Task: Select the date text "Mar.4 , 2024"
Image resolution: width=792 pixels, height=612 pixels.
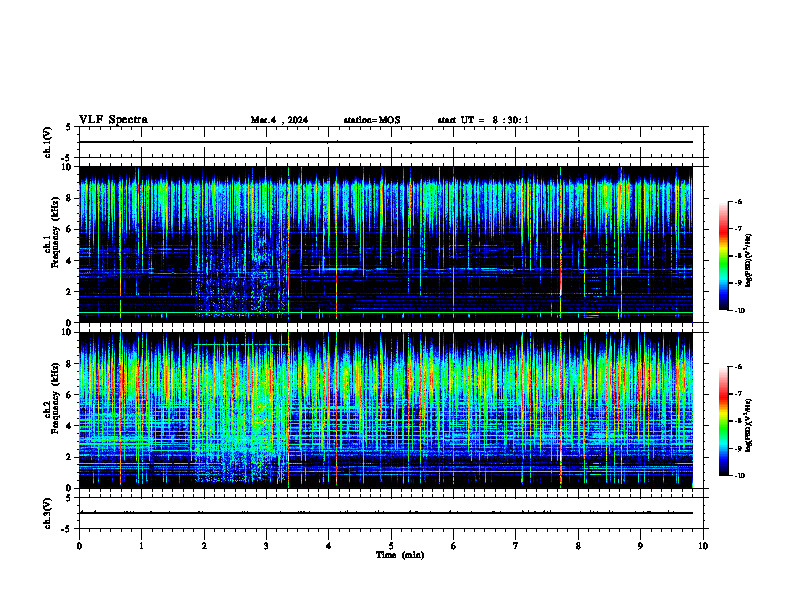Action: 279,120
